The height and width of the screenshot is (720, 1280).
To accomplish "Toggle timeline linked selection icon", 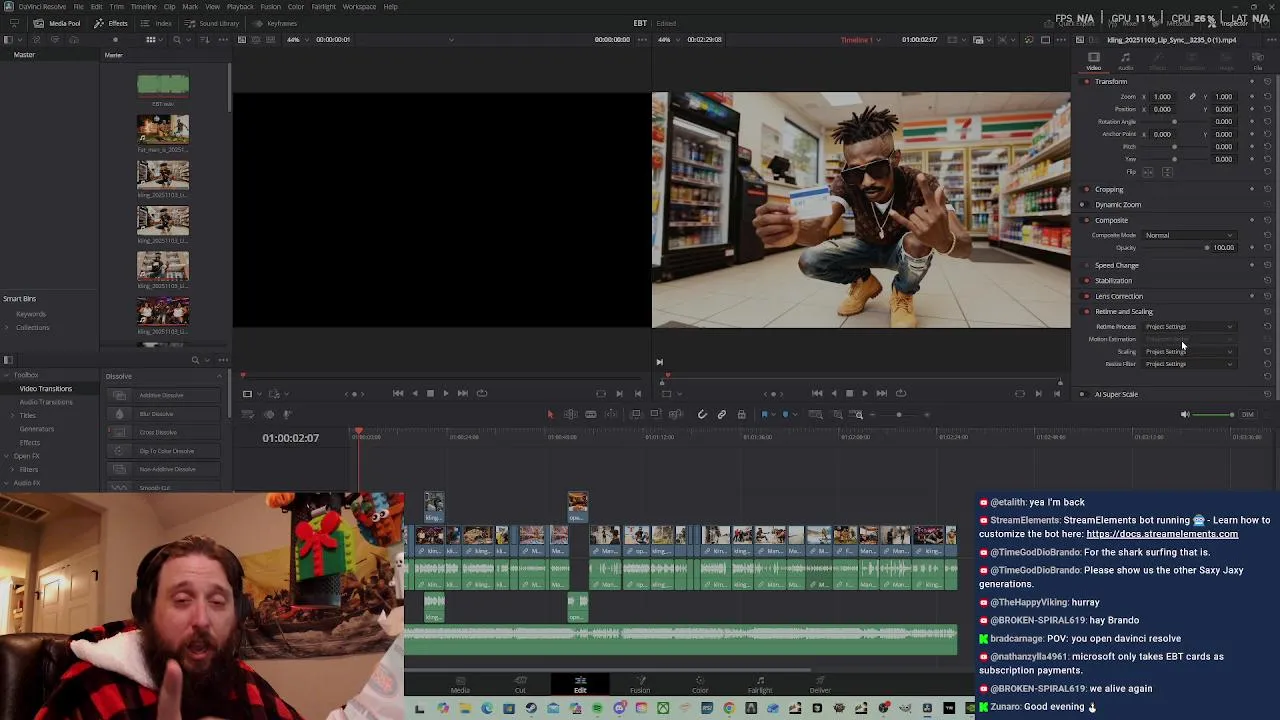I will (721, 414).
